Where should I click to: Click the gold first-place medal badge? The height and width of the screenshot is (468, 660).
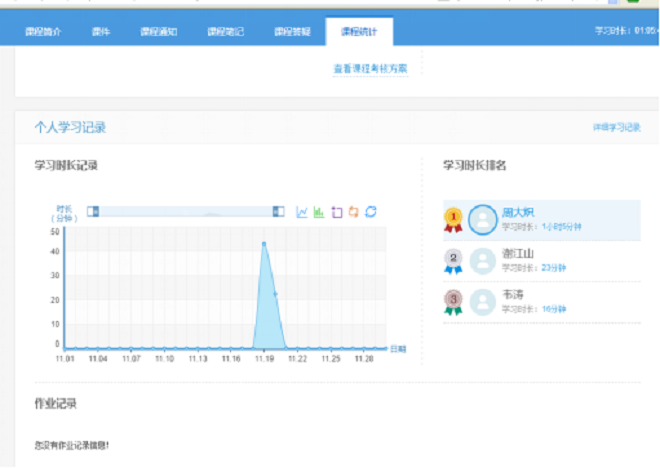tap(454, 219)
